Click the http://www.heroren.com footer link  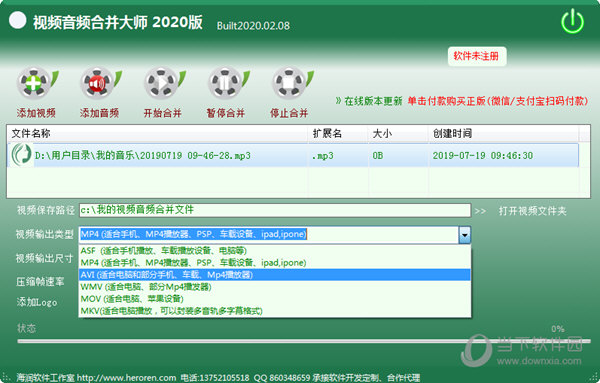pyautogui.click(x=127, y=378)
